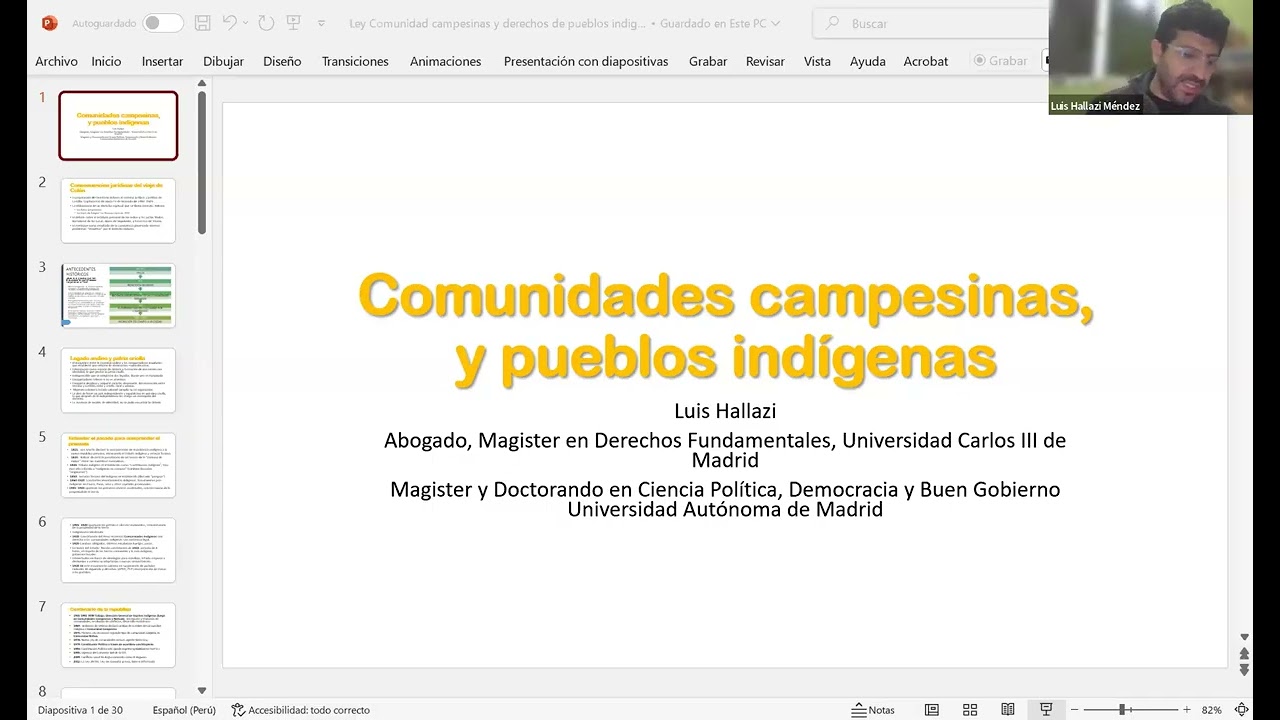Click the 82% zoom level
This screenshot has height=720, width=1280.
point(1211,710)
